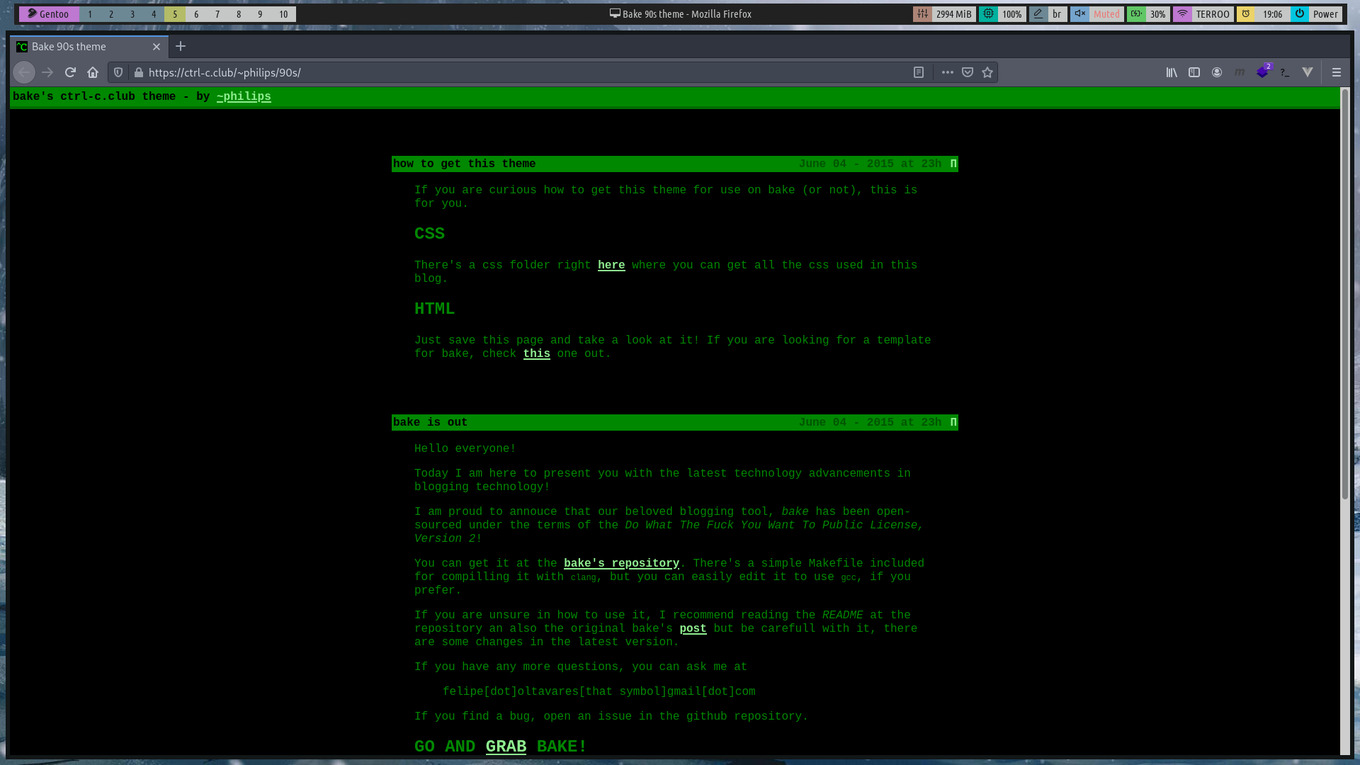Switch to workspace 3
The height and width of the screenshot is (765, 1360).
(x=132, y=14)
